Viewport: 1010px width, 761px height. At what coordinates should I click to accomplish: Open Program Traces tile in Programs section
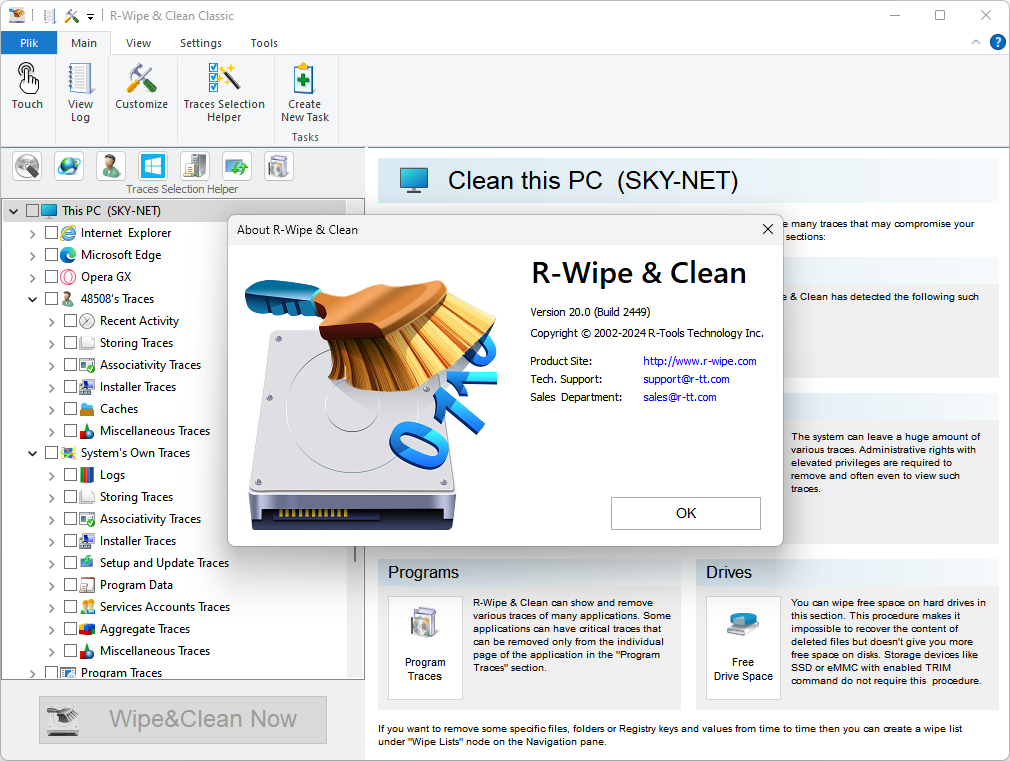[x=425, y=648]
